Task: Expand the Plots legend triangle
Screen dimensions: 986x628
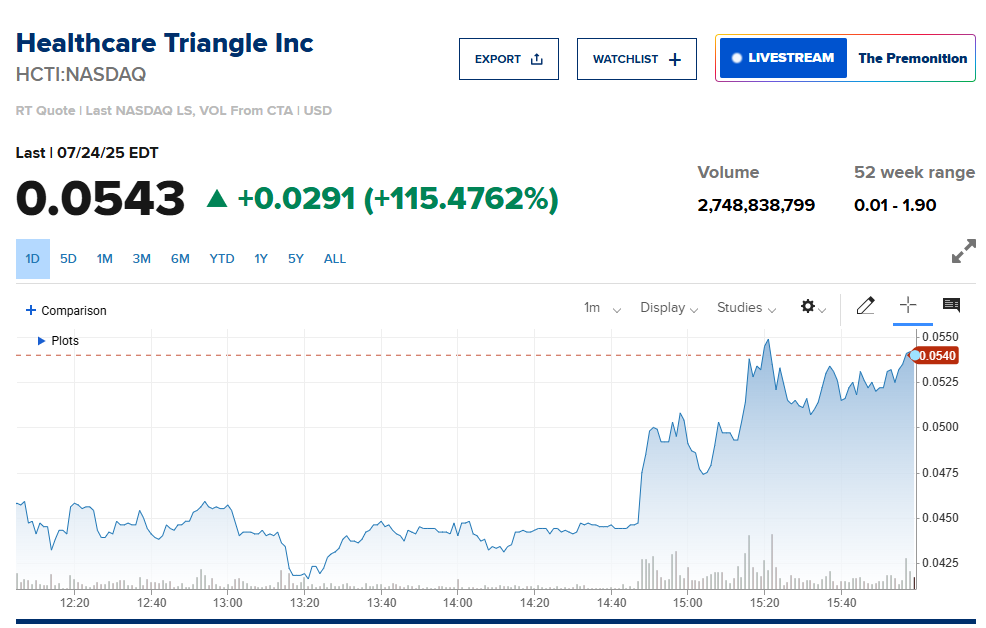Action: pos(41,341)
